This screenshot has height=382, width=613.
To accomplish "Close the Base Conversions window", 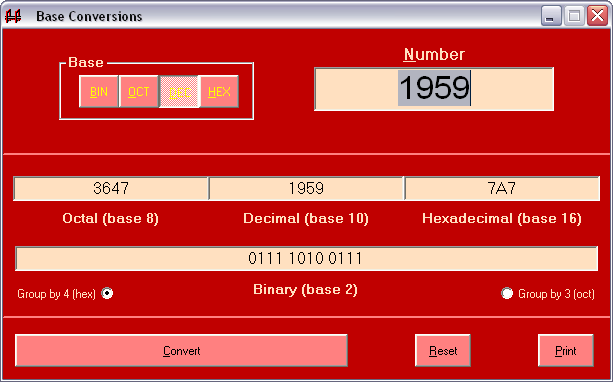I will (x=598, y=16).
